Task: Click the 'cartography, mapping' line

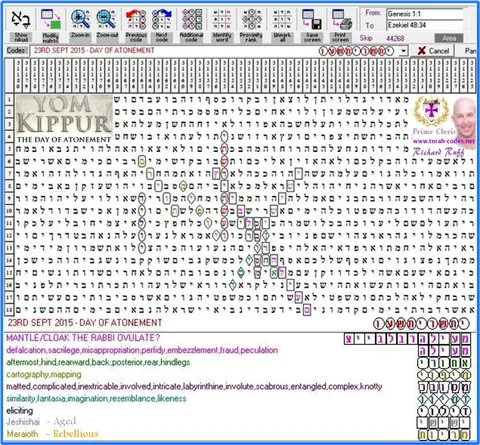Action: pos(44,375)
